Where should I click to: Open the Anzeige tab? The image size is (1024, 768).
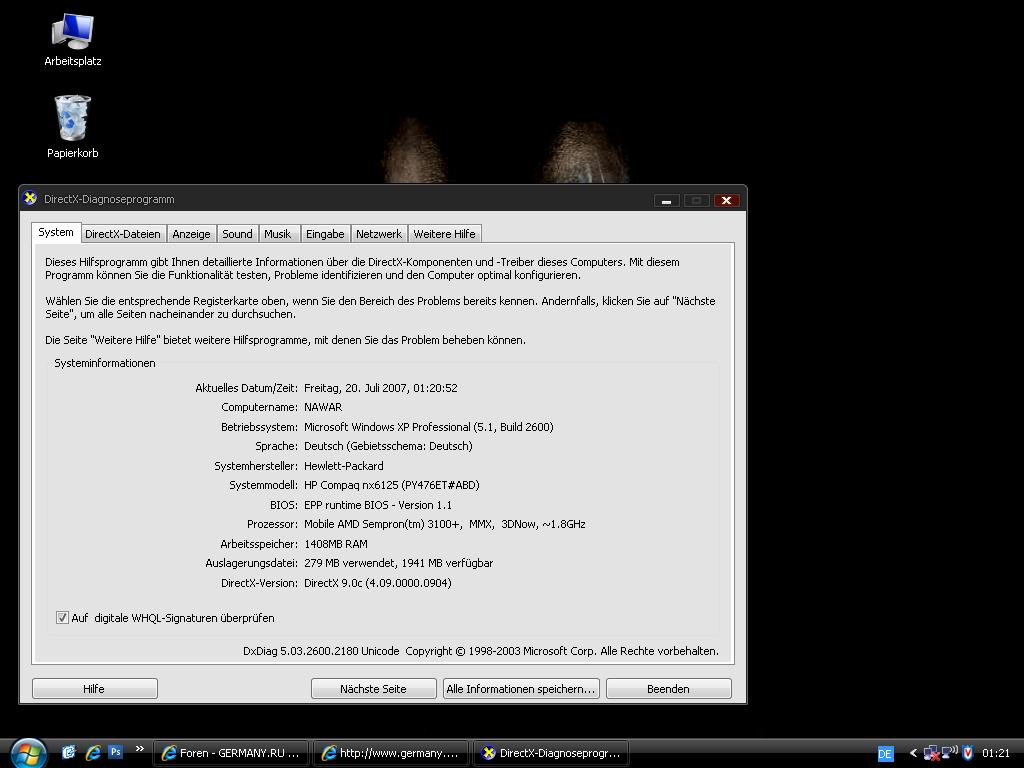coord(191,234)
